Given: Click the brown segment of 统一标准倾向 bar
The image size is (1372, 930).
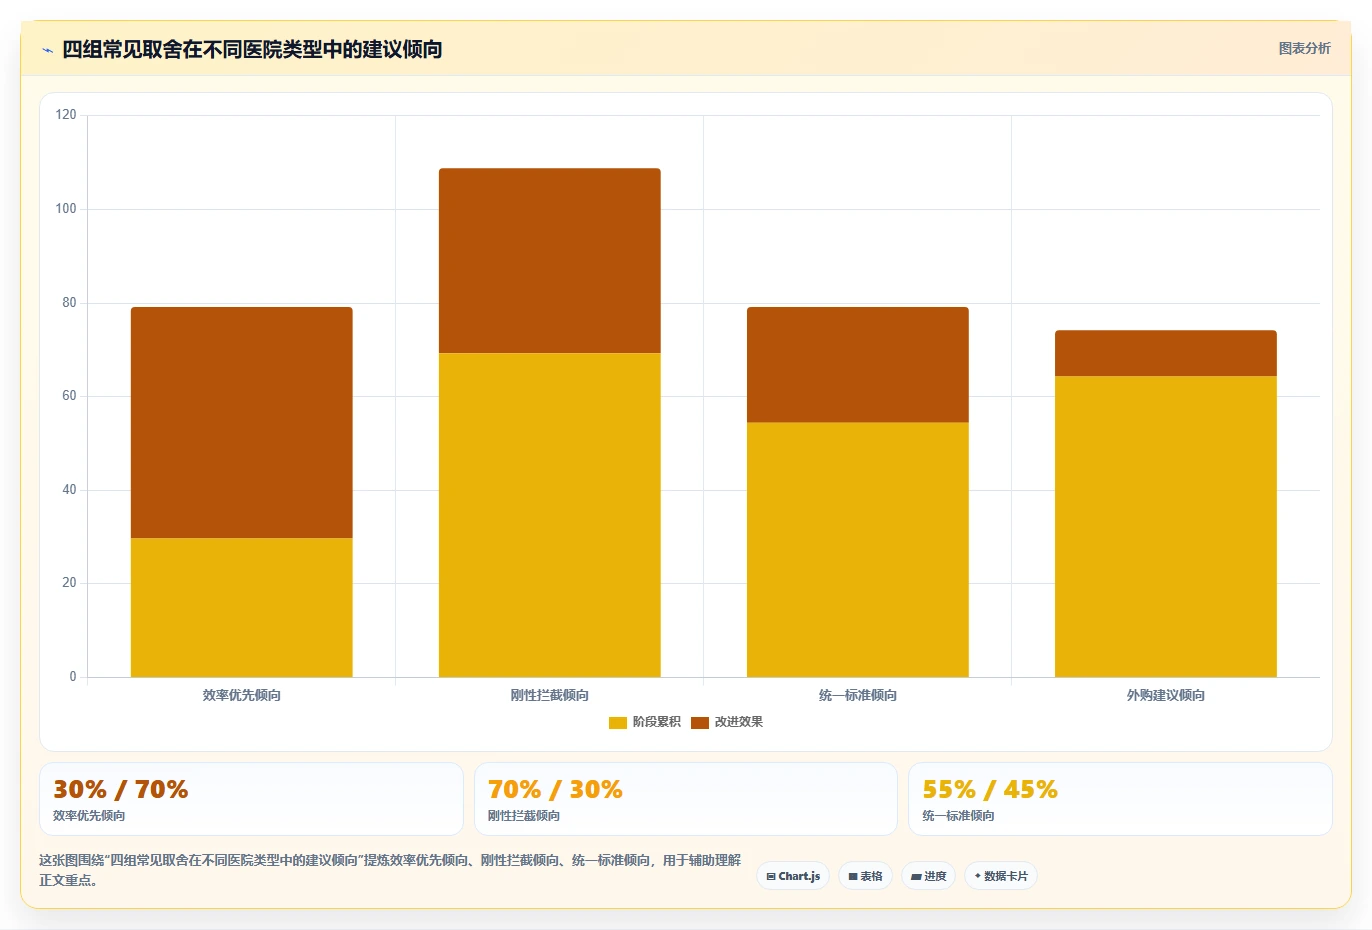Looking at the screenshot, I should click(x=858, y=364).
